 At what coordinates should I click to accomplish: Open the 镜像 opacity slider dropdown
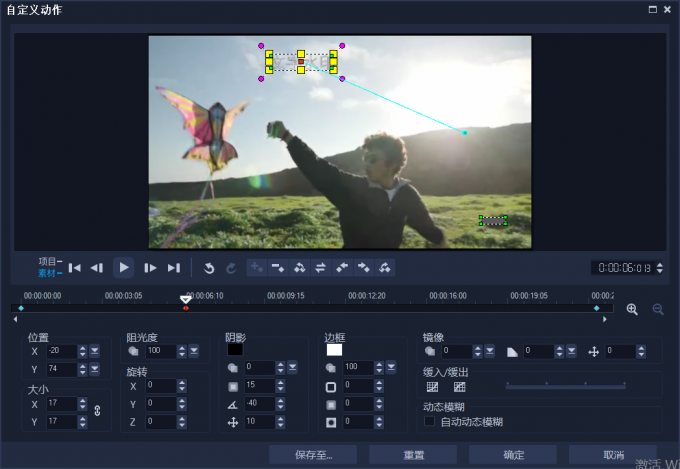click(490, 351)
